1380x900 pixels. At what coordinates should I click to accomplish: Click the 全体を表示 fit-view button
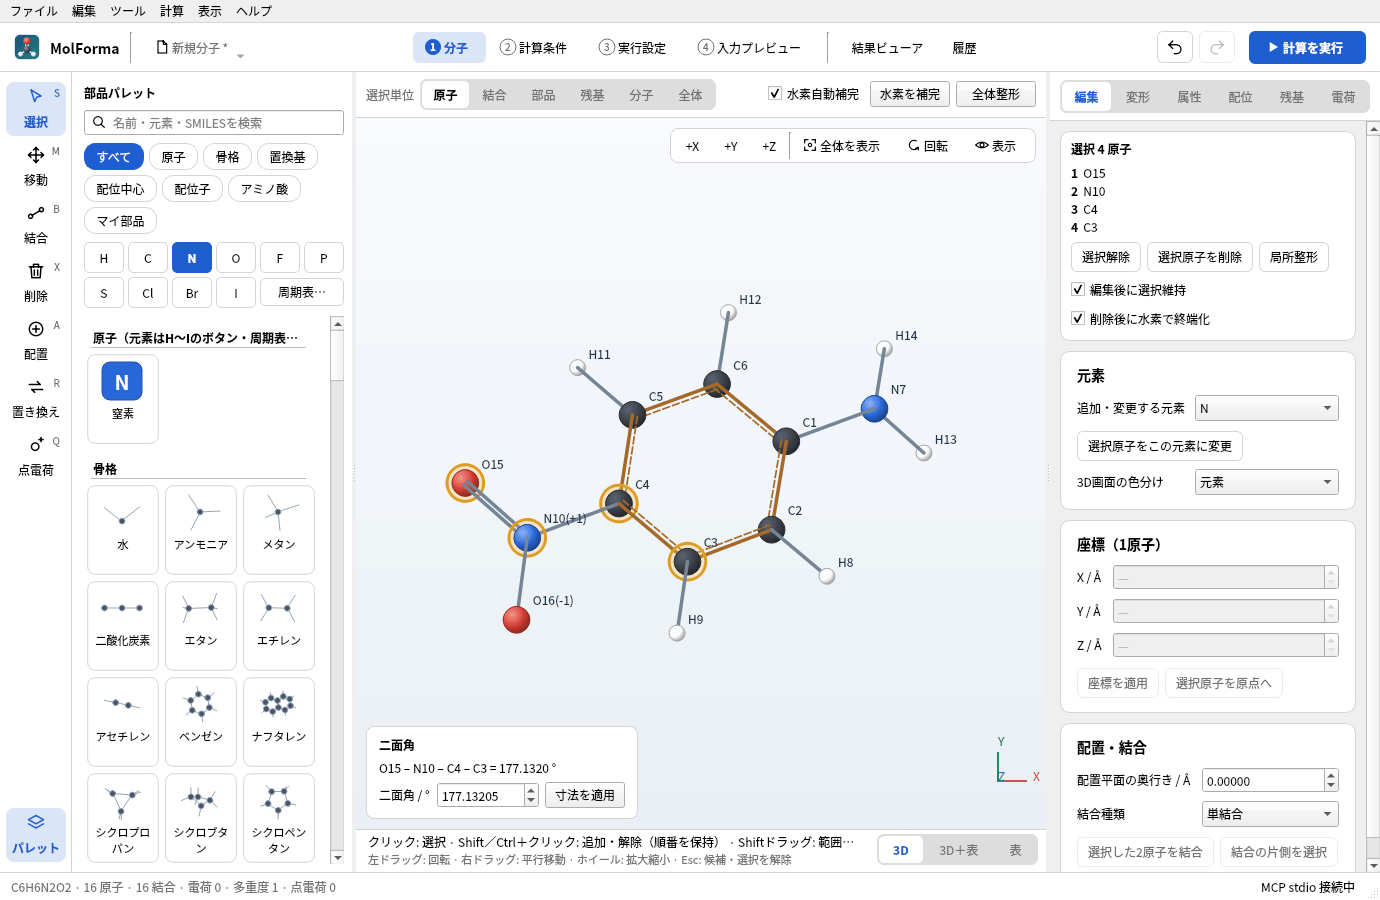click(842, 146)
